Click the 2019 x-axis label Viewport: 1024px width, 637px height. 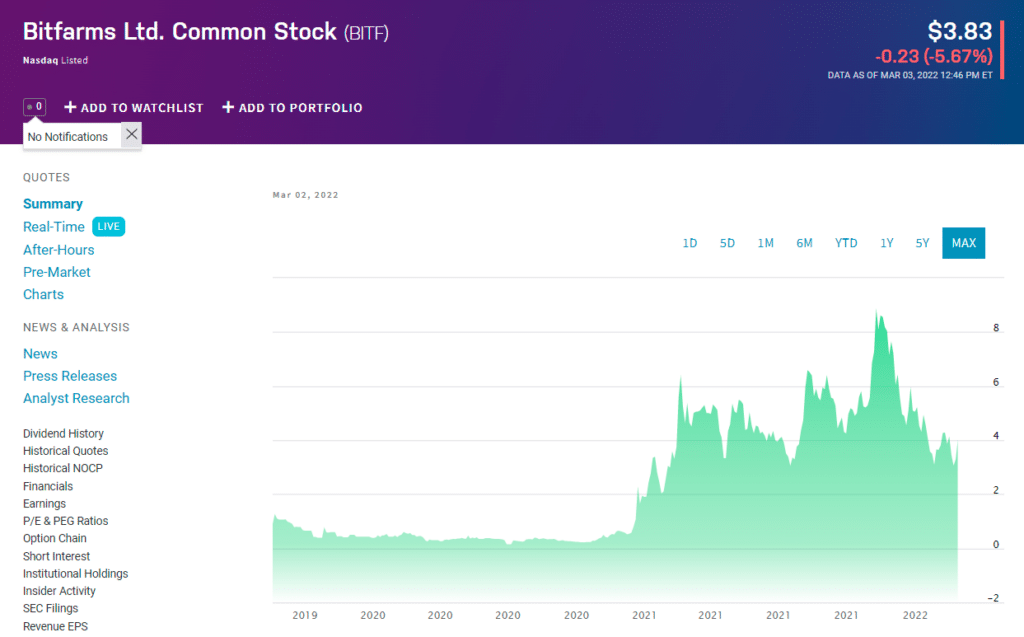pyautogui.click(x=305, y=615)
